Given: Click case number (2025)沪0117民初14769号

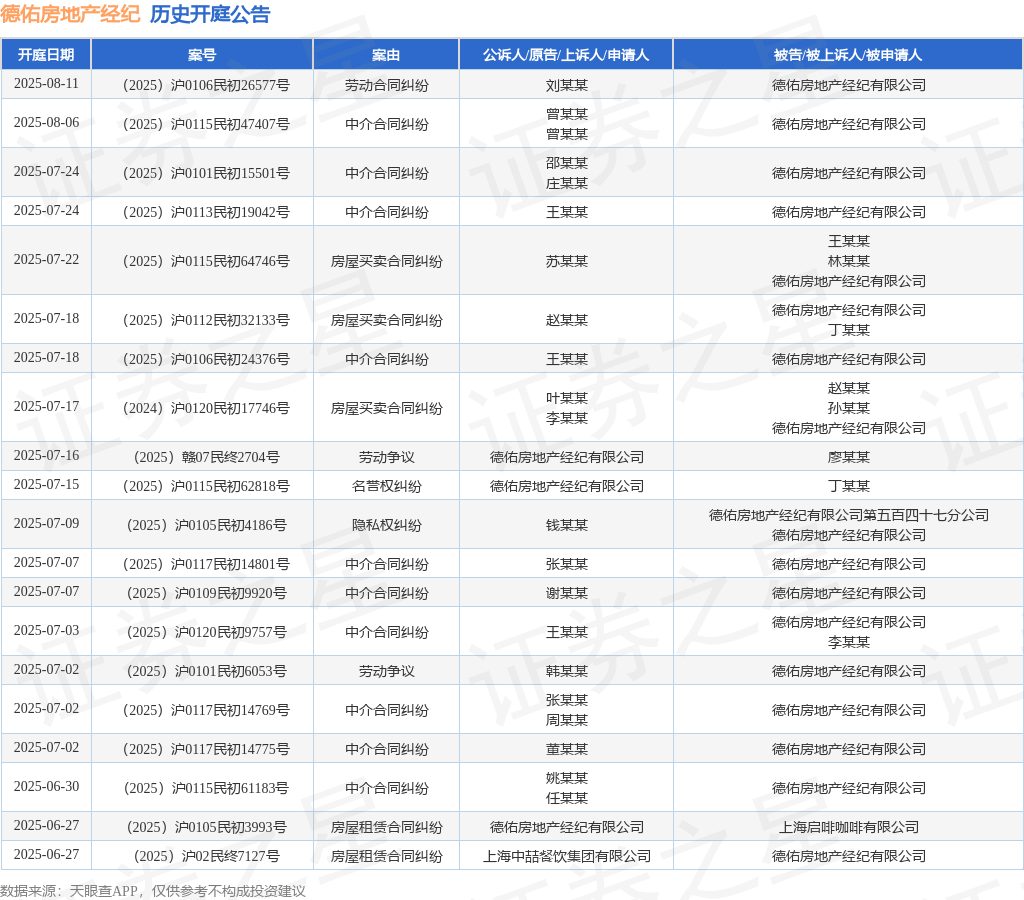Looking at the screenshot, I should click(206, 710).
